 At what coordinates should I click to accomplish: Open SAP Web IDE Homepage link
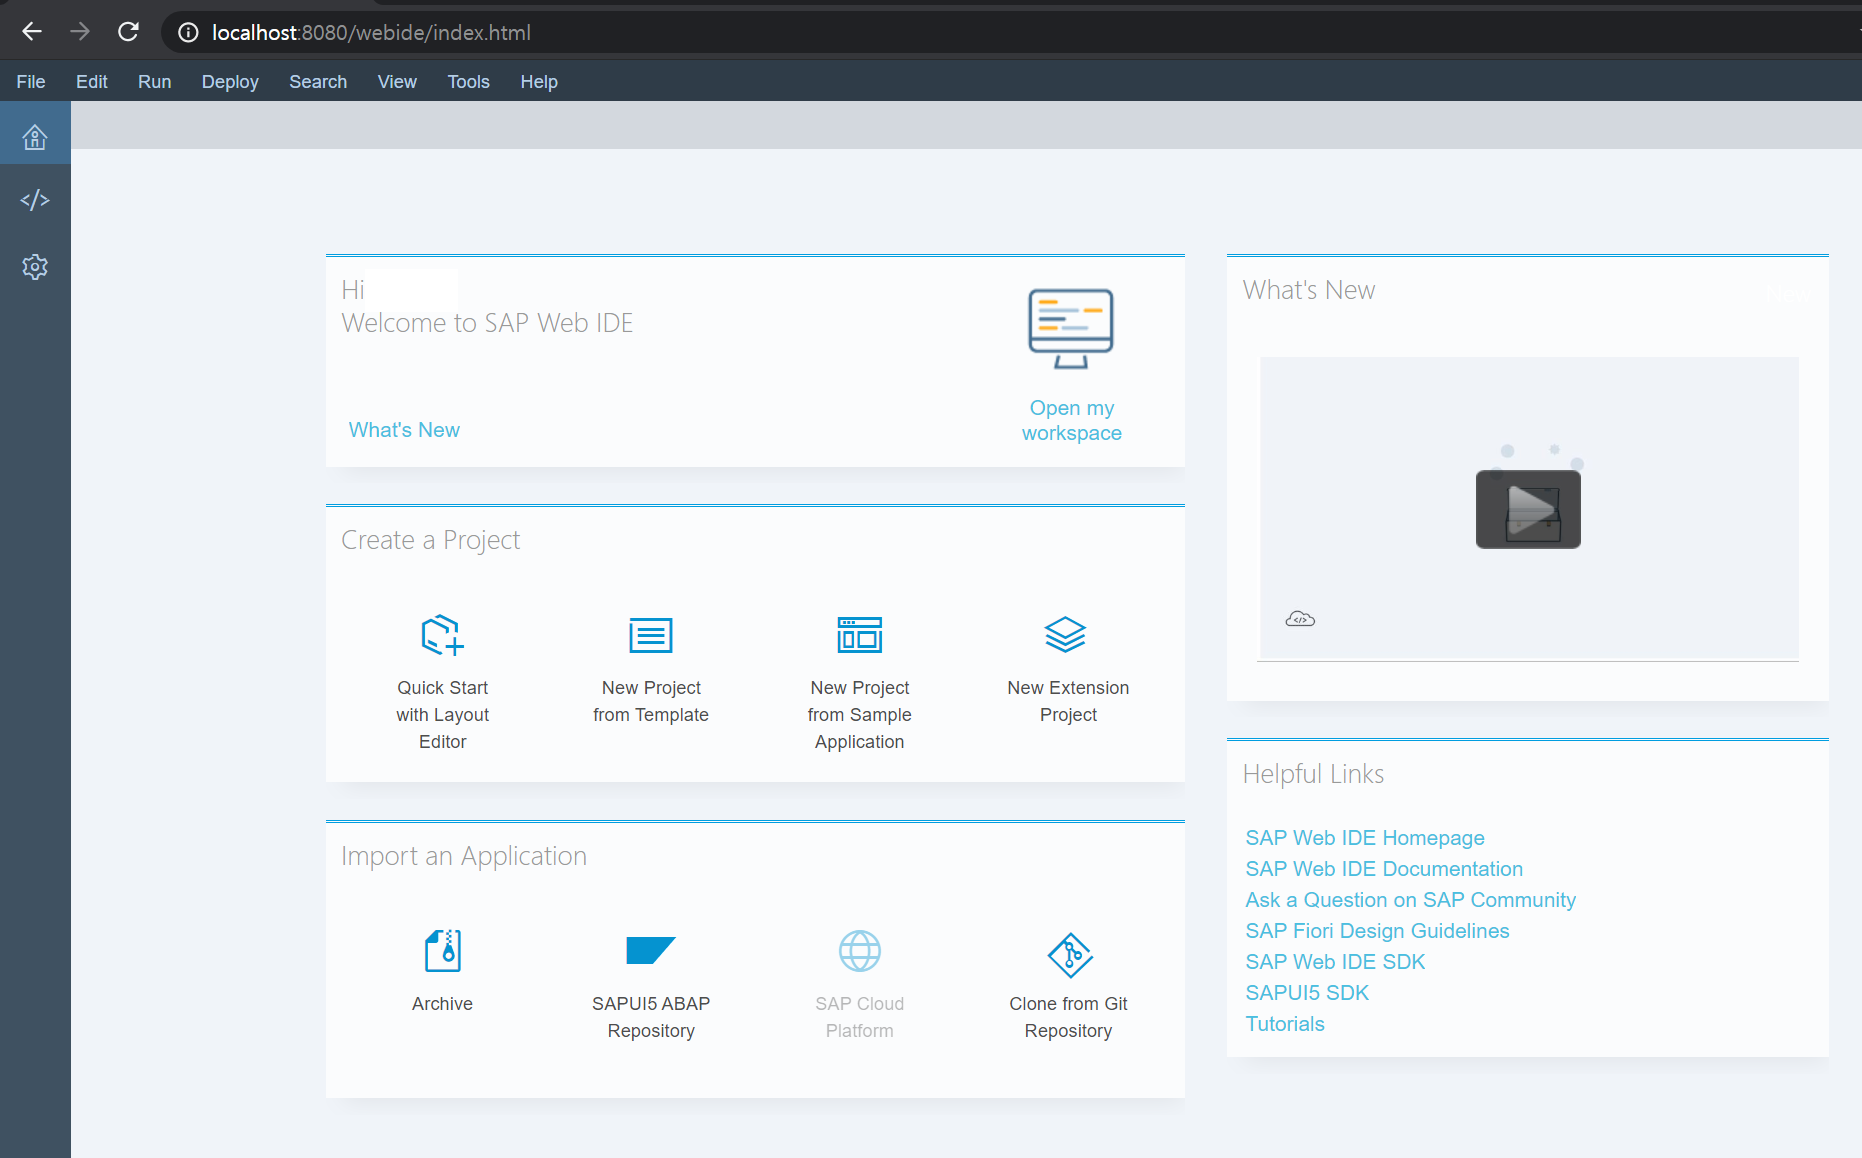(x=1364, y=838)
